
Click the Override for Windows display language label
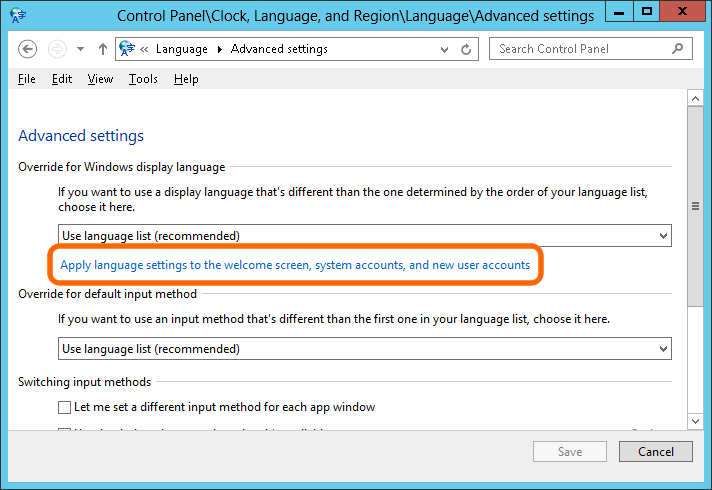[122, 167]
